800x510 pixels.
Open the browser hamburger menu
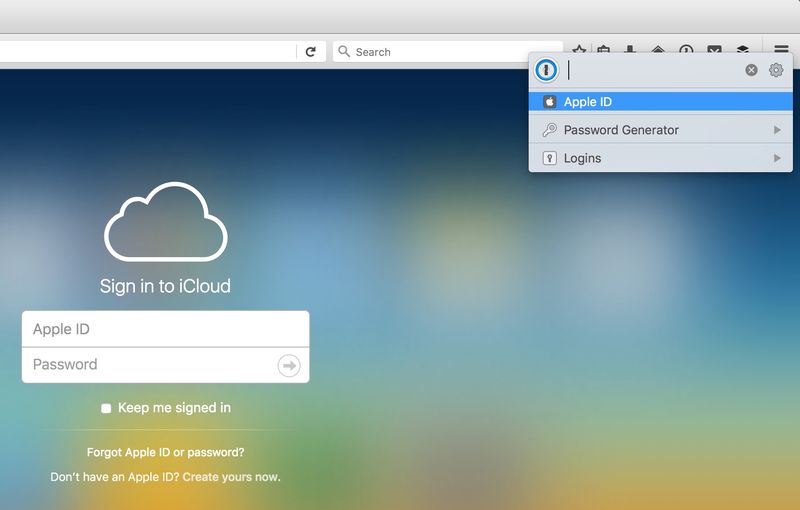[781, 49]
